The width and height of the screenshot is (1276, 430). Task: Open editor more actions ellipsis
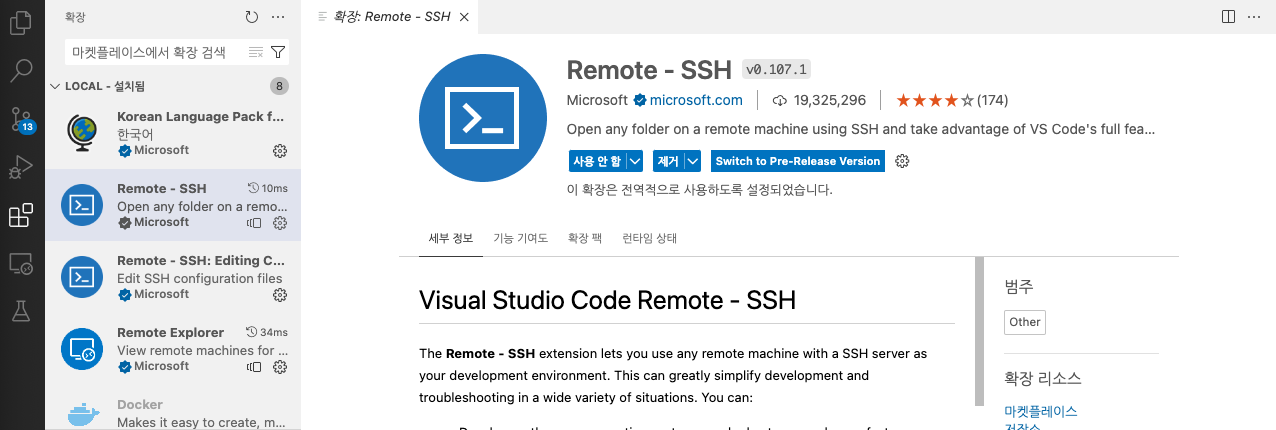pyautogui.click(x=1255, y=17)
